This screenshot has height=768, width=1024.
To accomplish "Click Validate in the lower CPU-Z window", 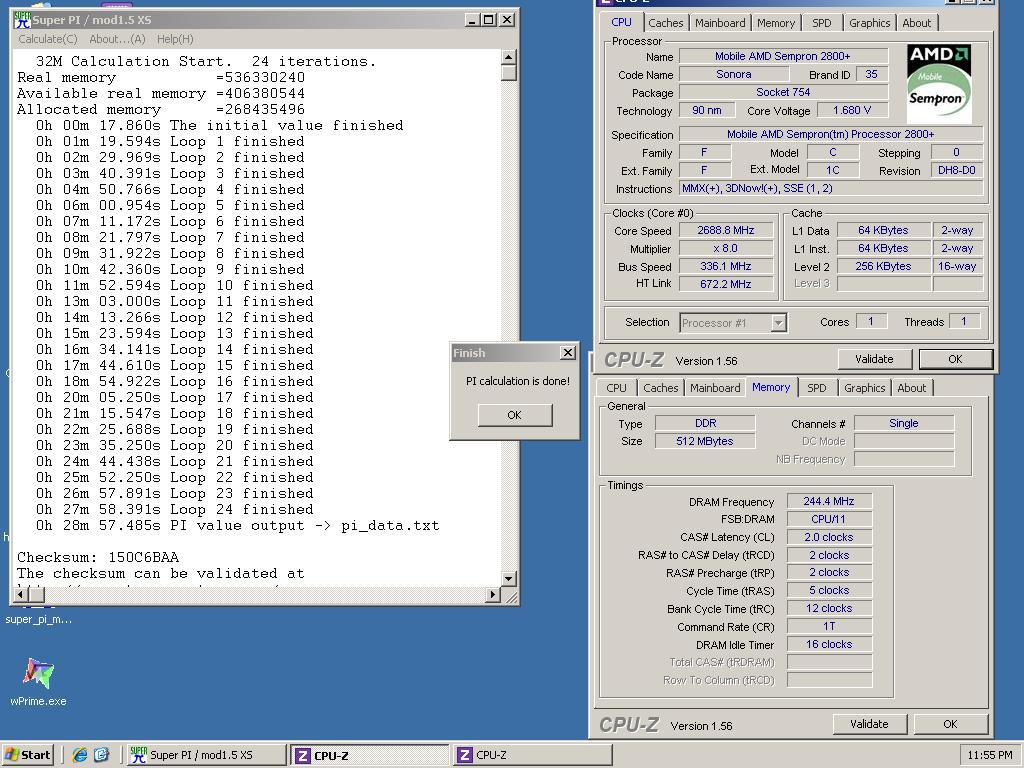I will point(869,724).
